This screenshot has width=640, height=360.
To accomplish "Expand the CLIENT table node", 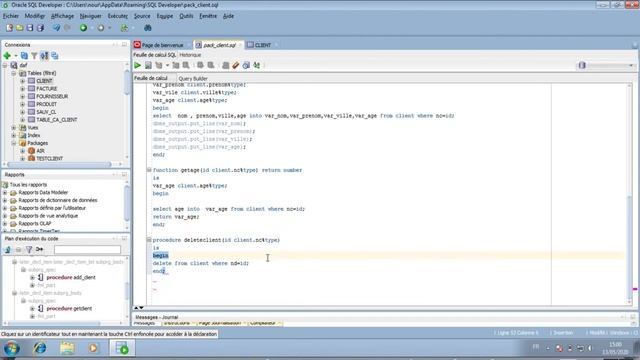I will click(22, 81).
